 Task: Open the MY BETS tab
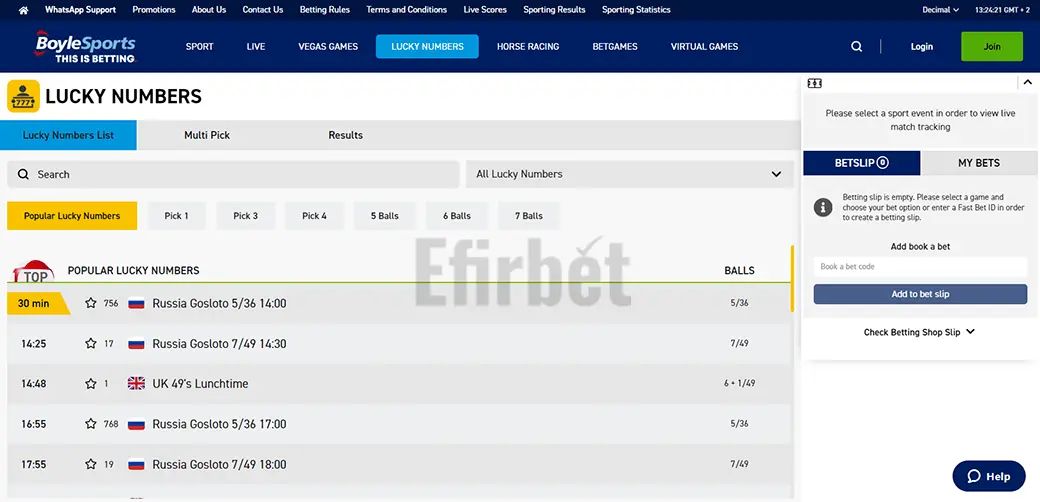978,163
